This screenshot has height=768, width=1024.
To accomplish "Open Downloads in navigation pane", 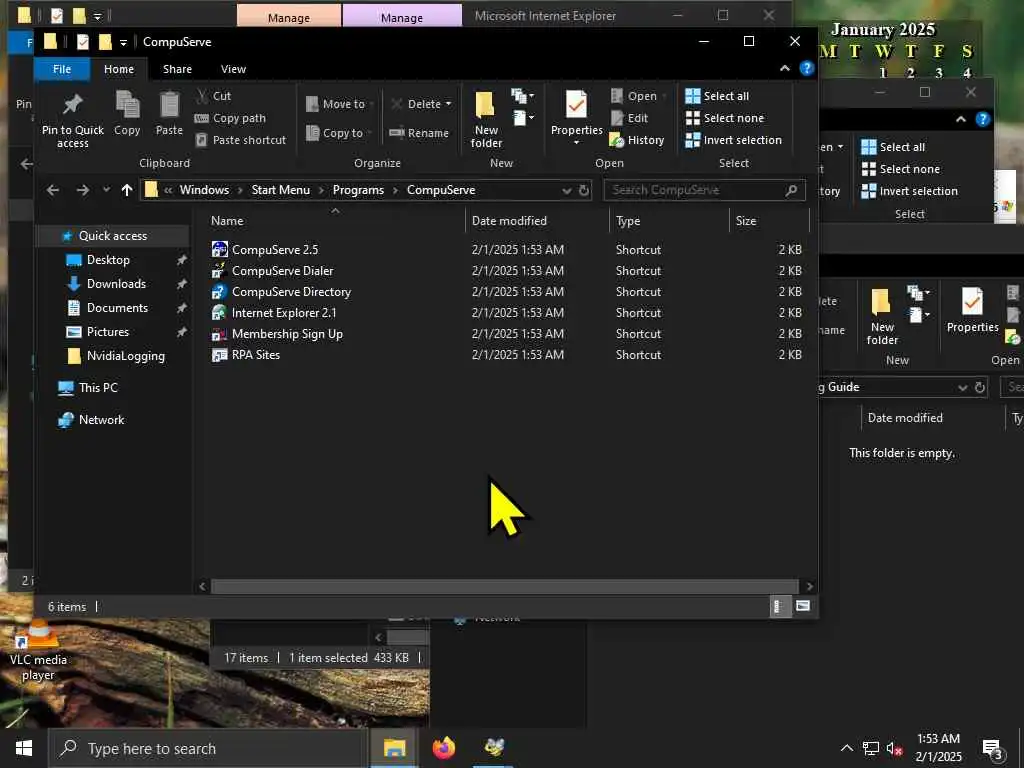I will 116,284.
